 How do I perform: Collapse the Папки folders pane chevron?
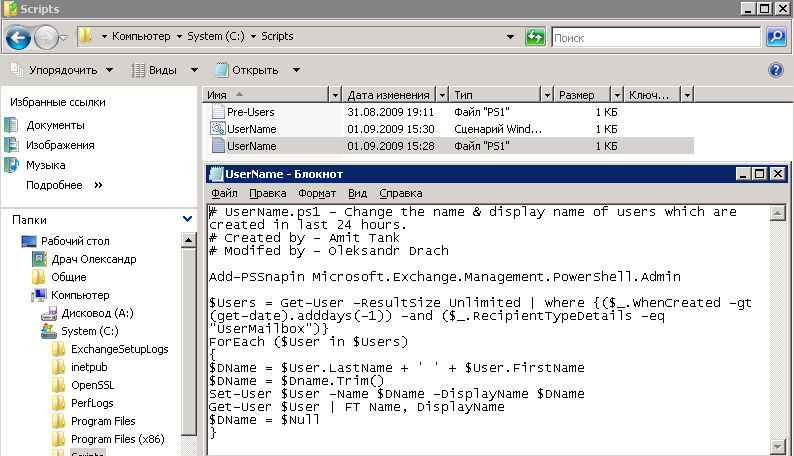coord(187,219)
